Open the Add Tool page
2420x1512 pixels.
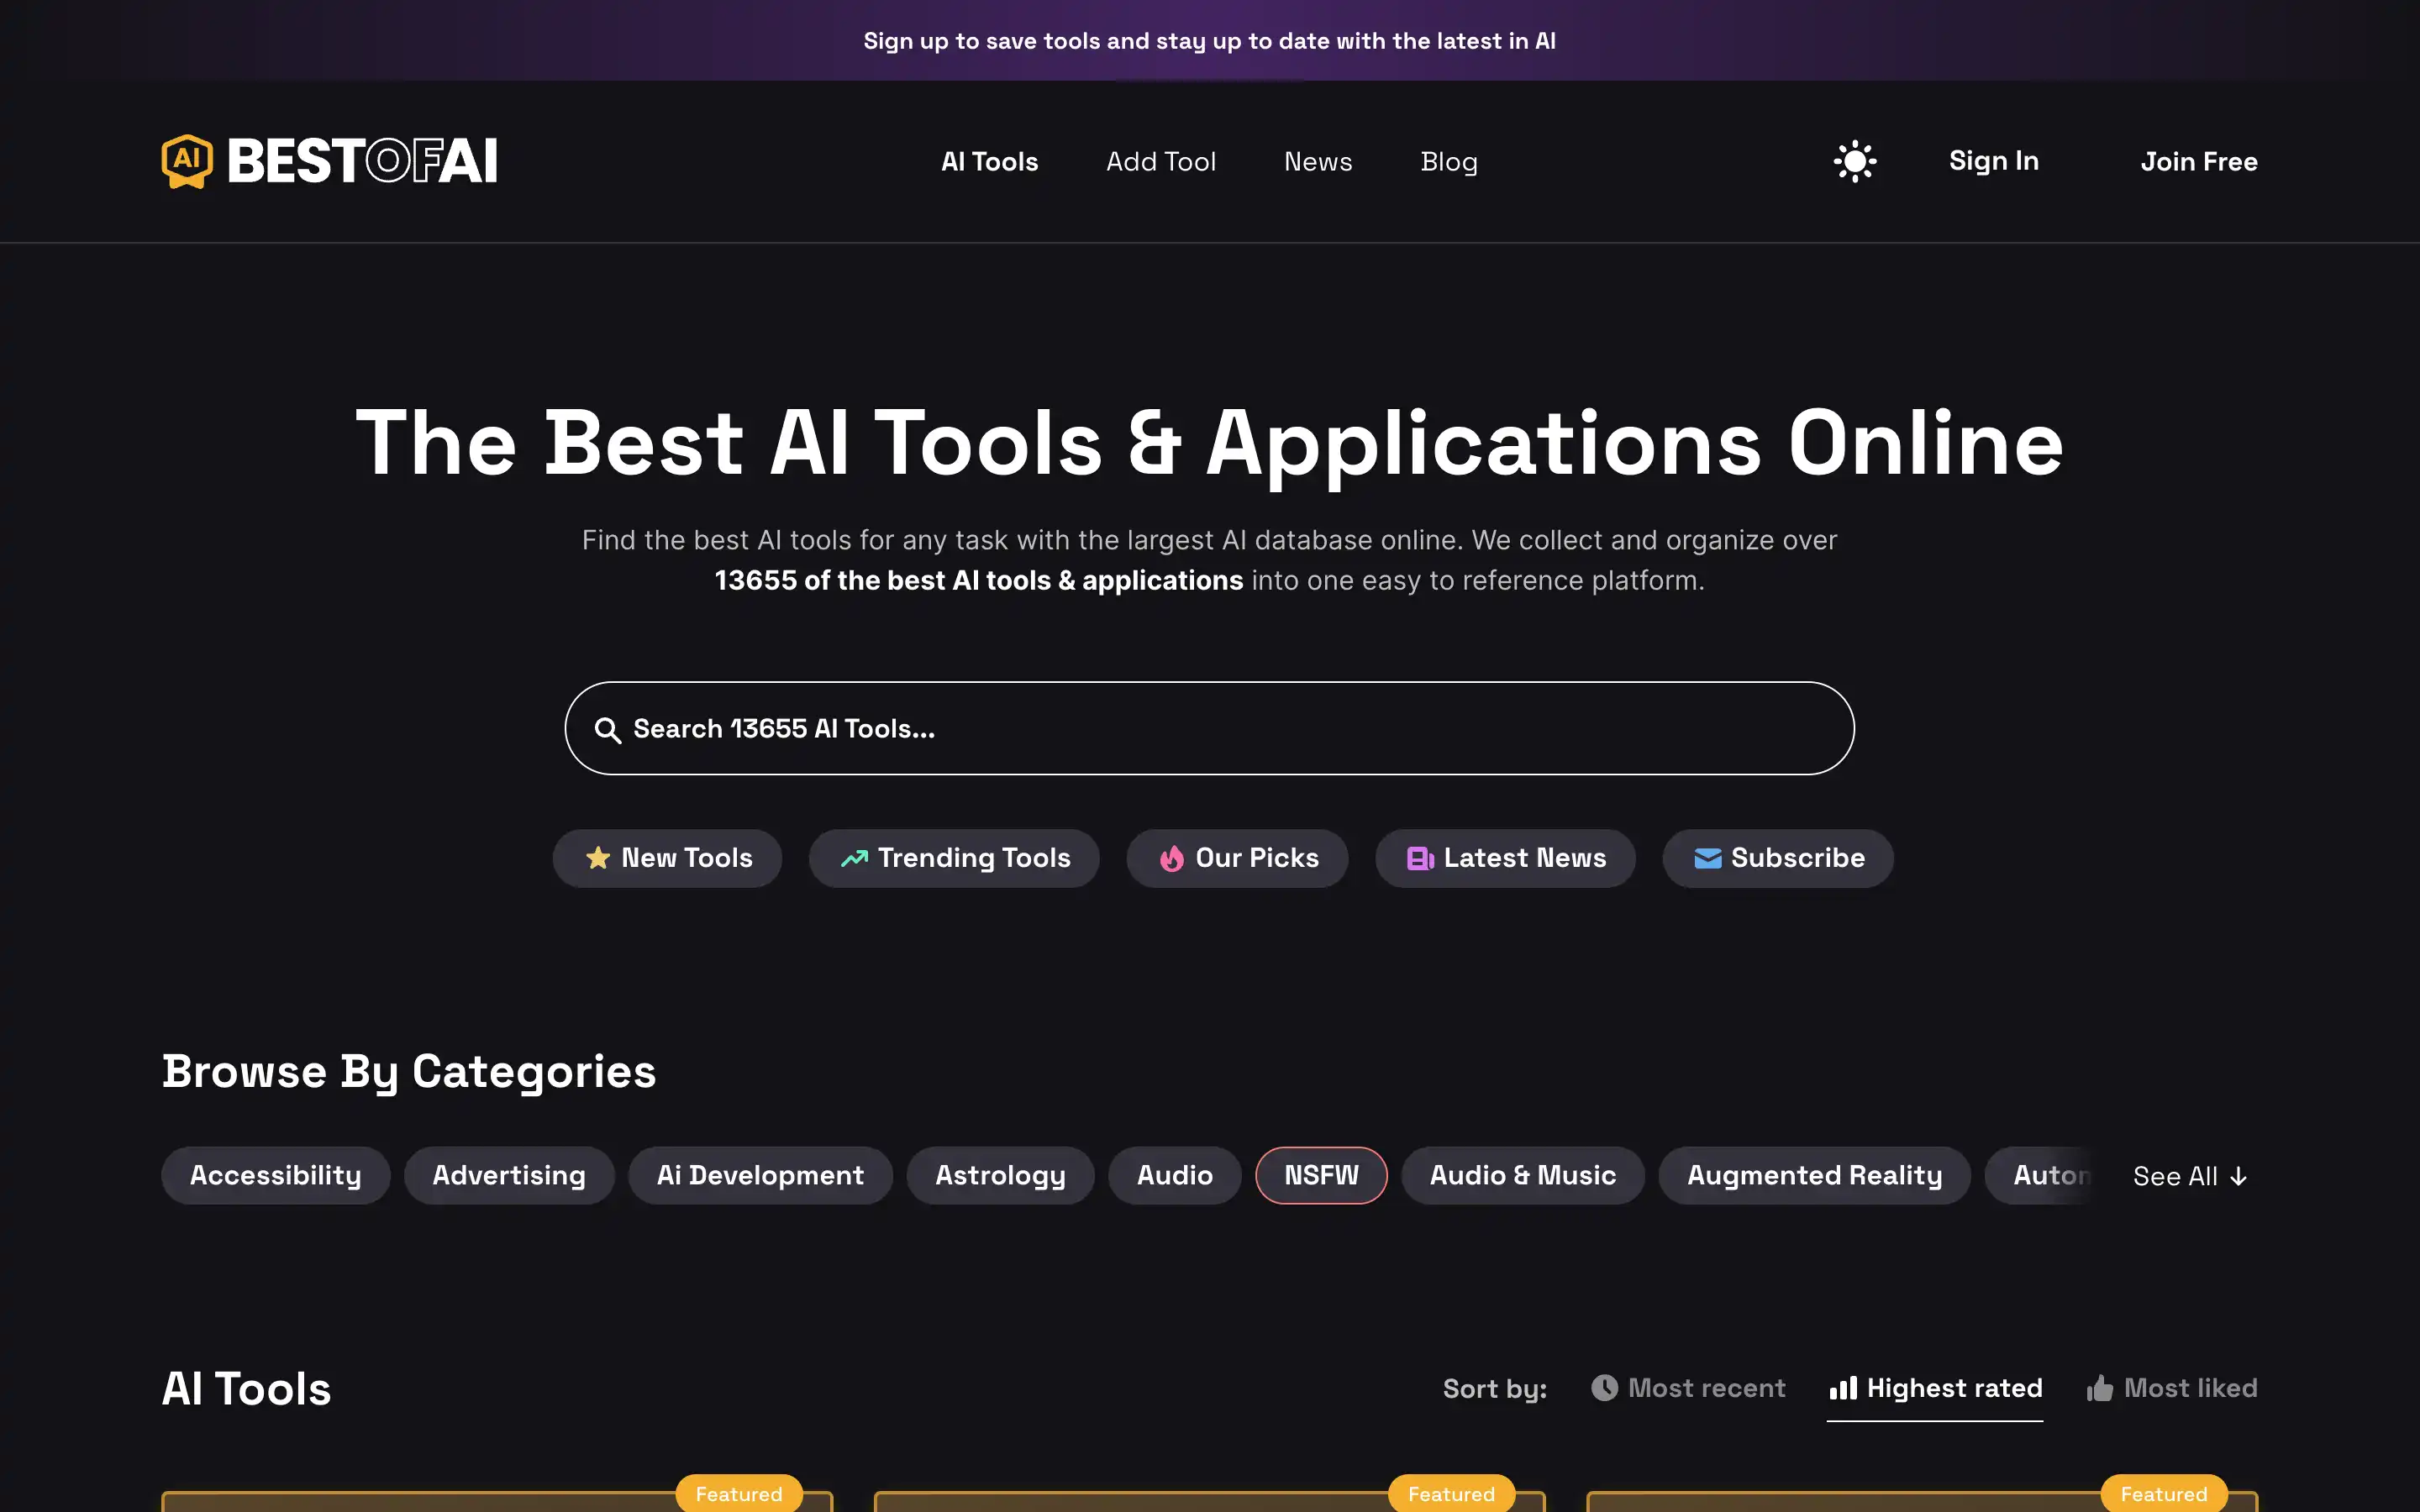[x=1161, y=161]
